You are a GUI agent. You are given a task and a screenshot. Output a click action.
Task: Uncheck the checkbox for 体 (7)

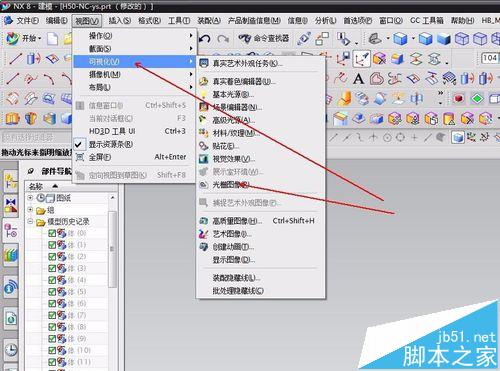tap(52, 315)
